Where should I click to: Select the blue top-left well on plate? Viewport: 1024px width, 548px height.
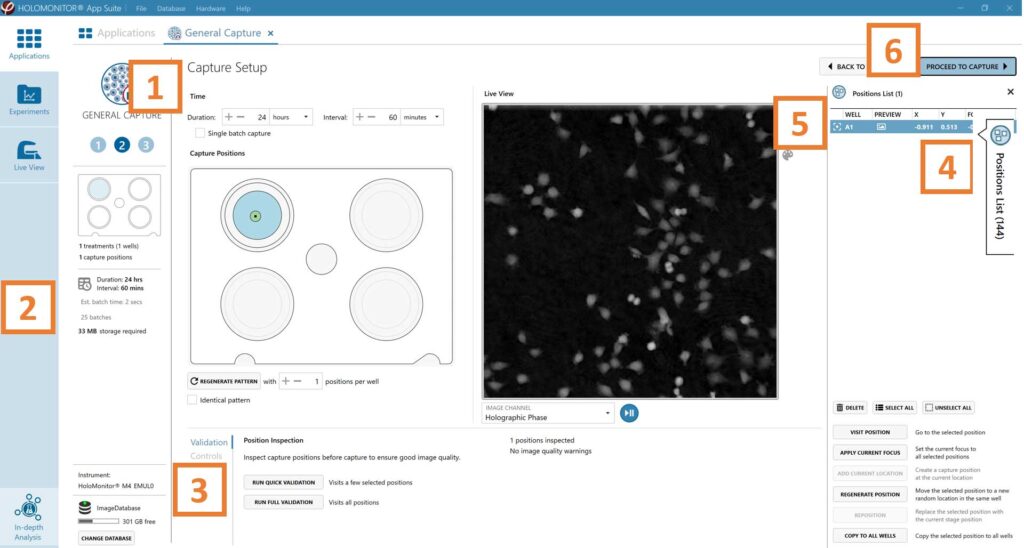coord(257,215)
